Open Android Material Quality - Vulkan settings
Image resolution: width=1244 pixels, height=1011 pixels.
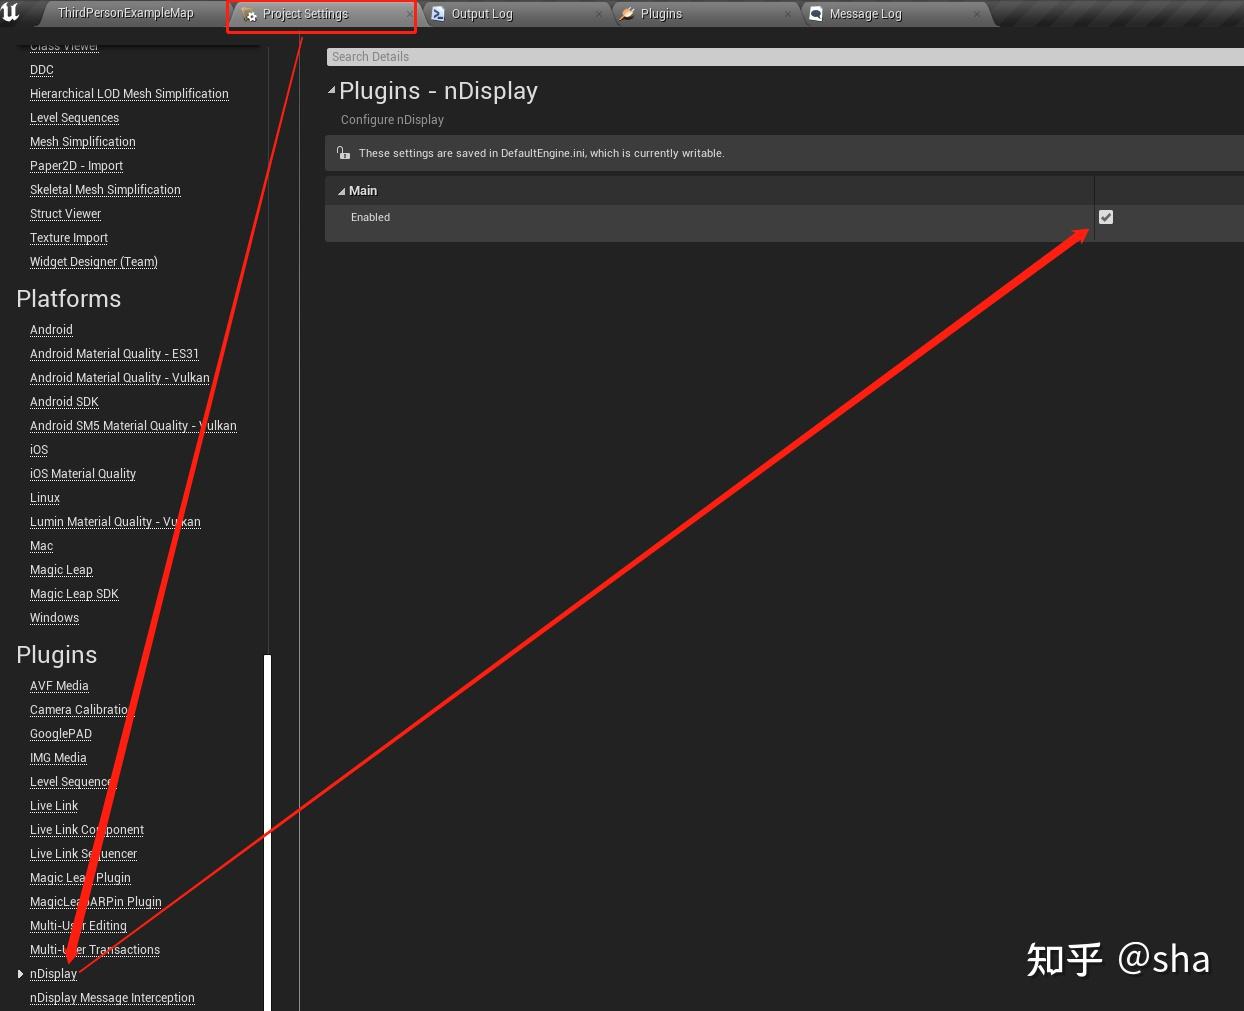click(120, 378)
